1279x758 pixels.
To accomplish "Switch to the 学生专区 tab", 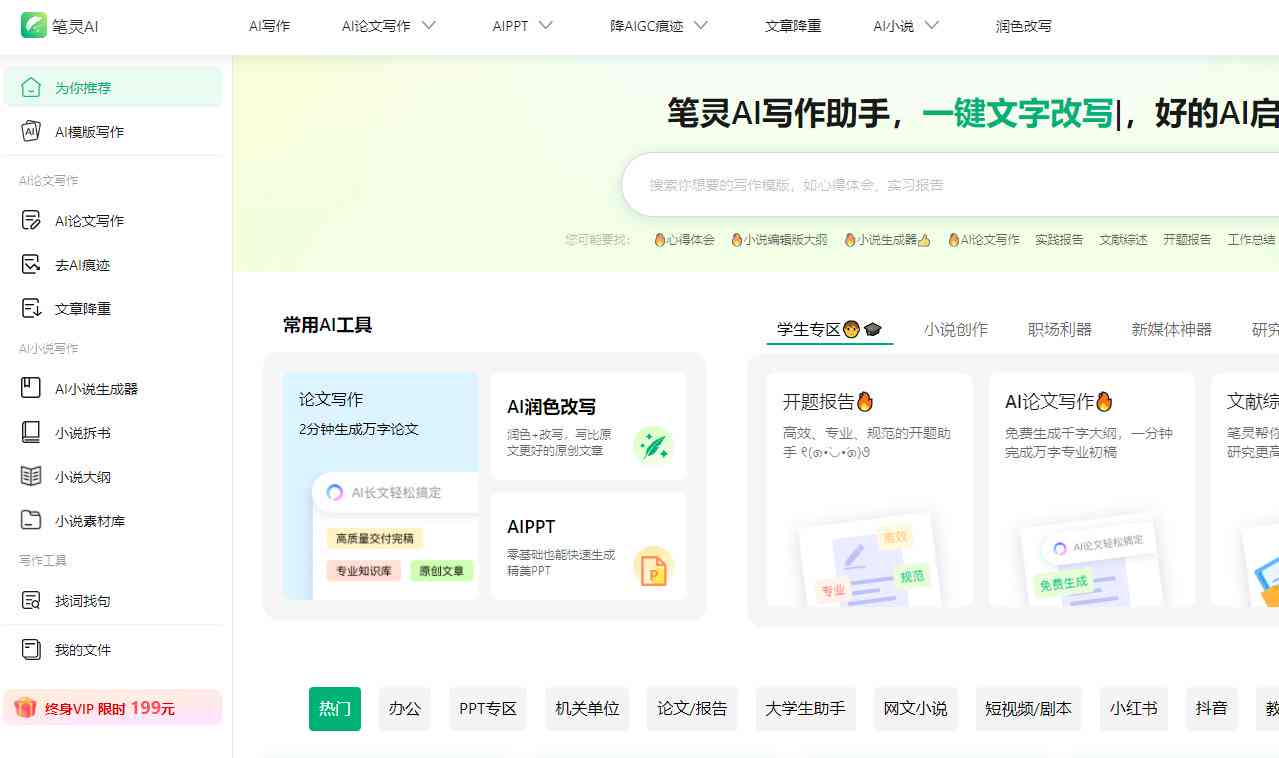I will (830, 329).
